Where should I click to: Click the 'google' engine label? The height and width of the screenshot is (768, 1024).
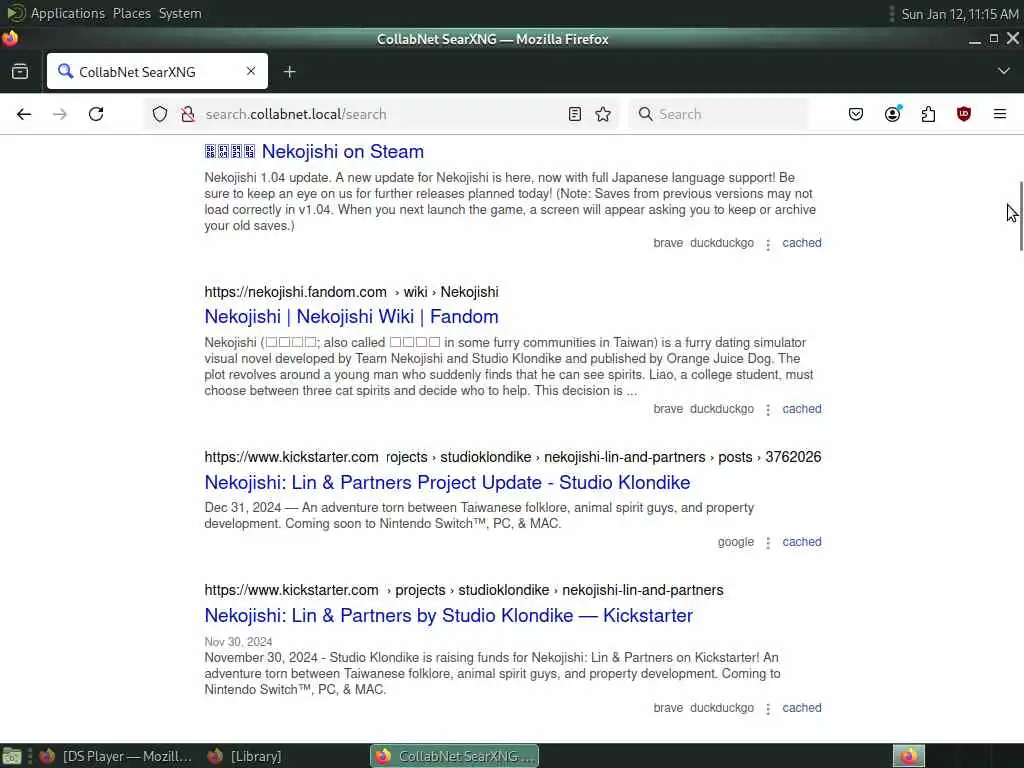(x=736, y=542)
